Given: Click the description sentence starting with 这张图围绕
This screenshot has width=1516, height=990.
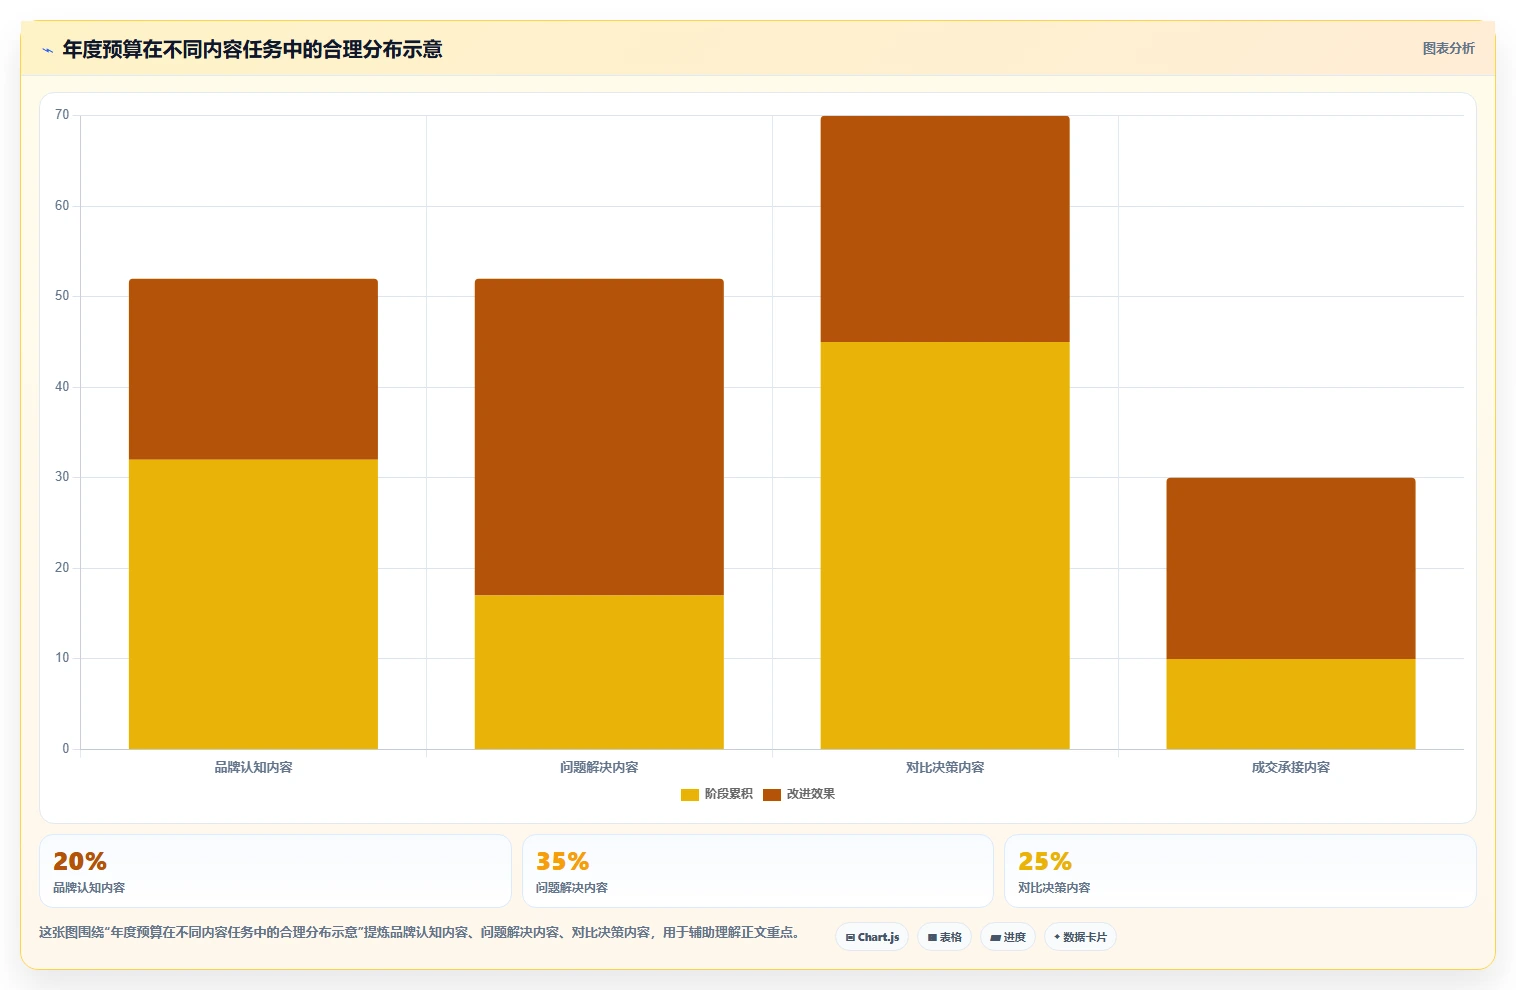Looking at the screenshot, I should coord(419,932).
